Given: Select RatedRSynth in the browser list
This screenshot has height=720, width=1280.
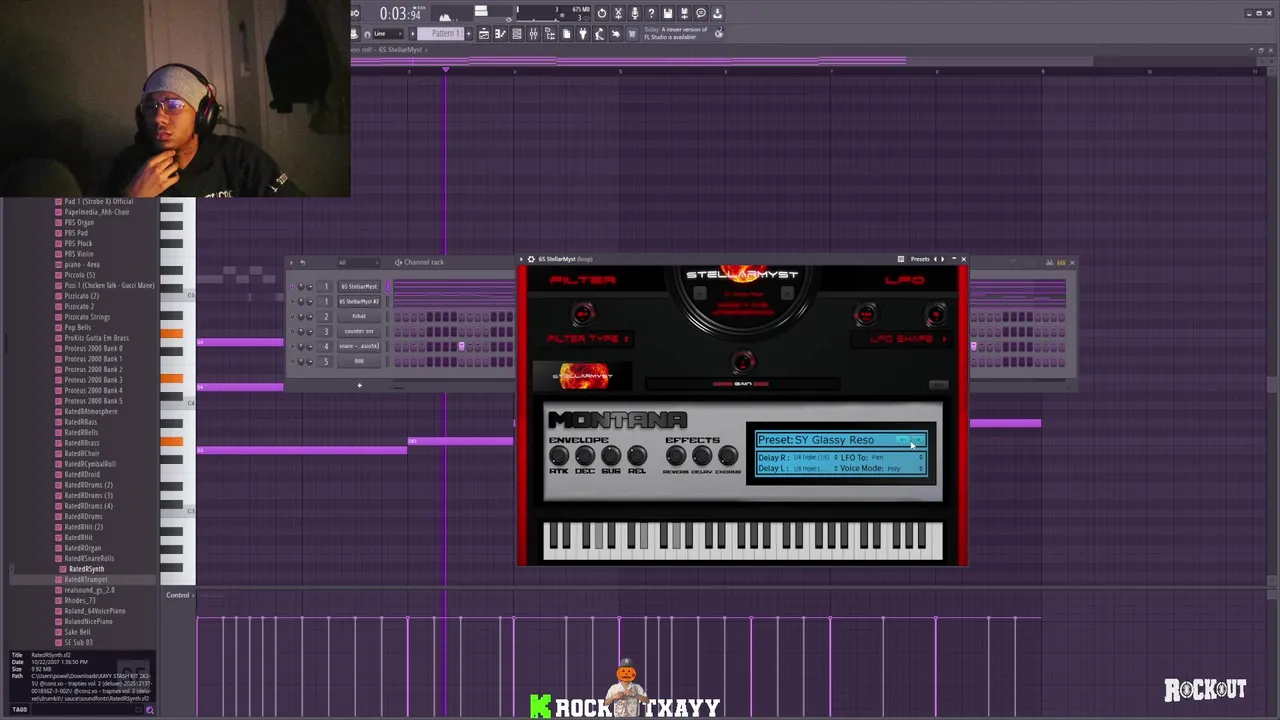Looking at the screenshot, I should click(x=86, y=569).
